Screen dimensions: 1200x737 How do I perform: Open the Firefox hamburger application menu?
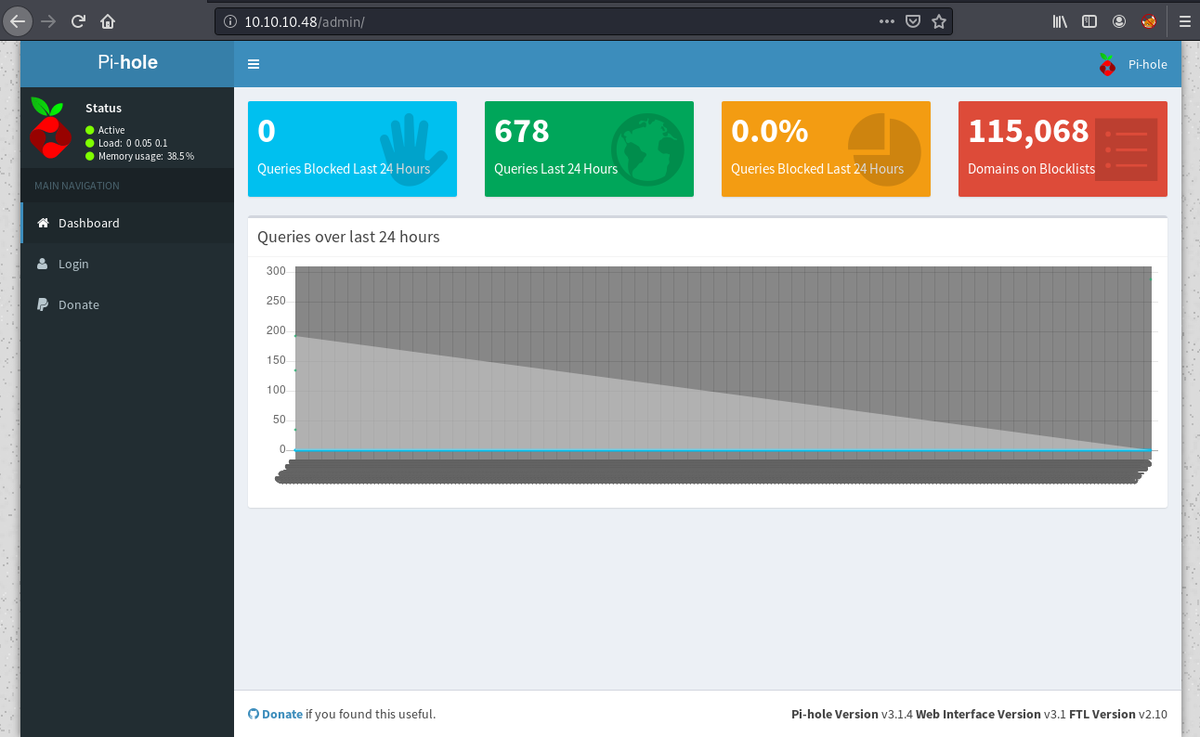tap(1183, 21)
